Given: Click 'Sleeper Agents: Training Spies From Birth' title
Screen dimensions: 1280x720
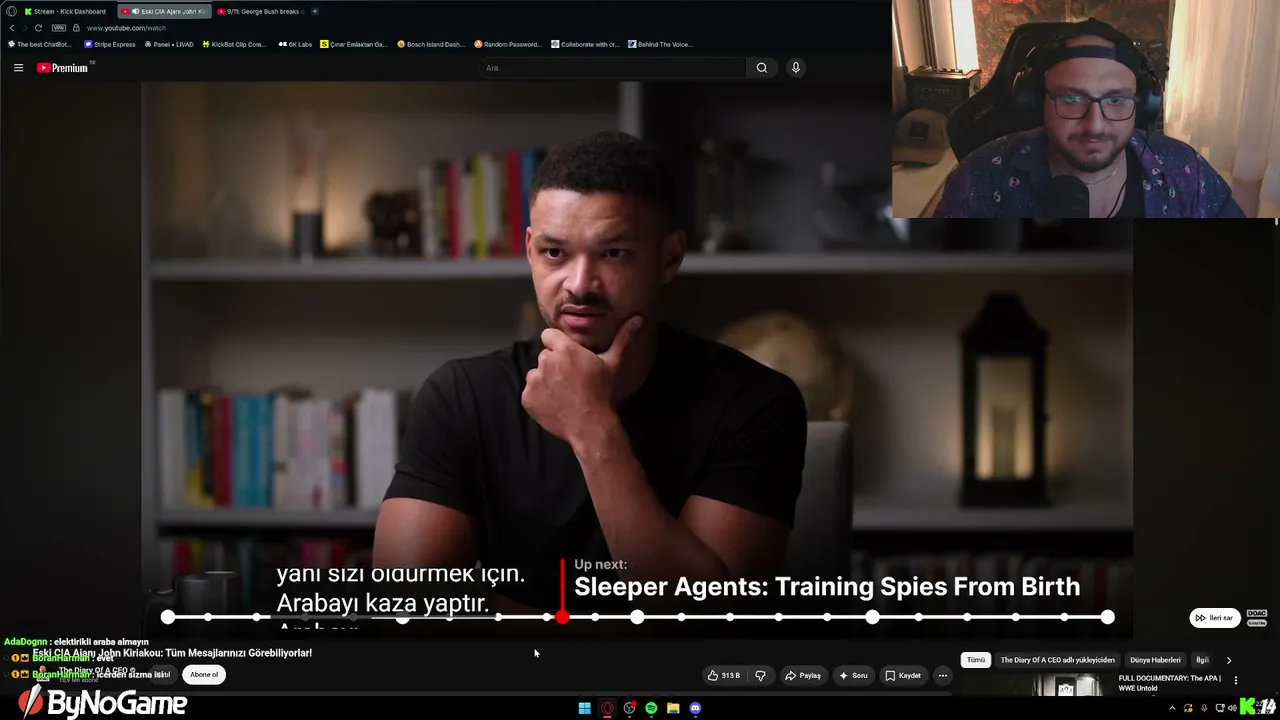Looking at the screenshot, I should [x=827, y=587].
